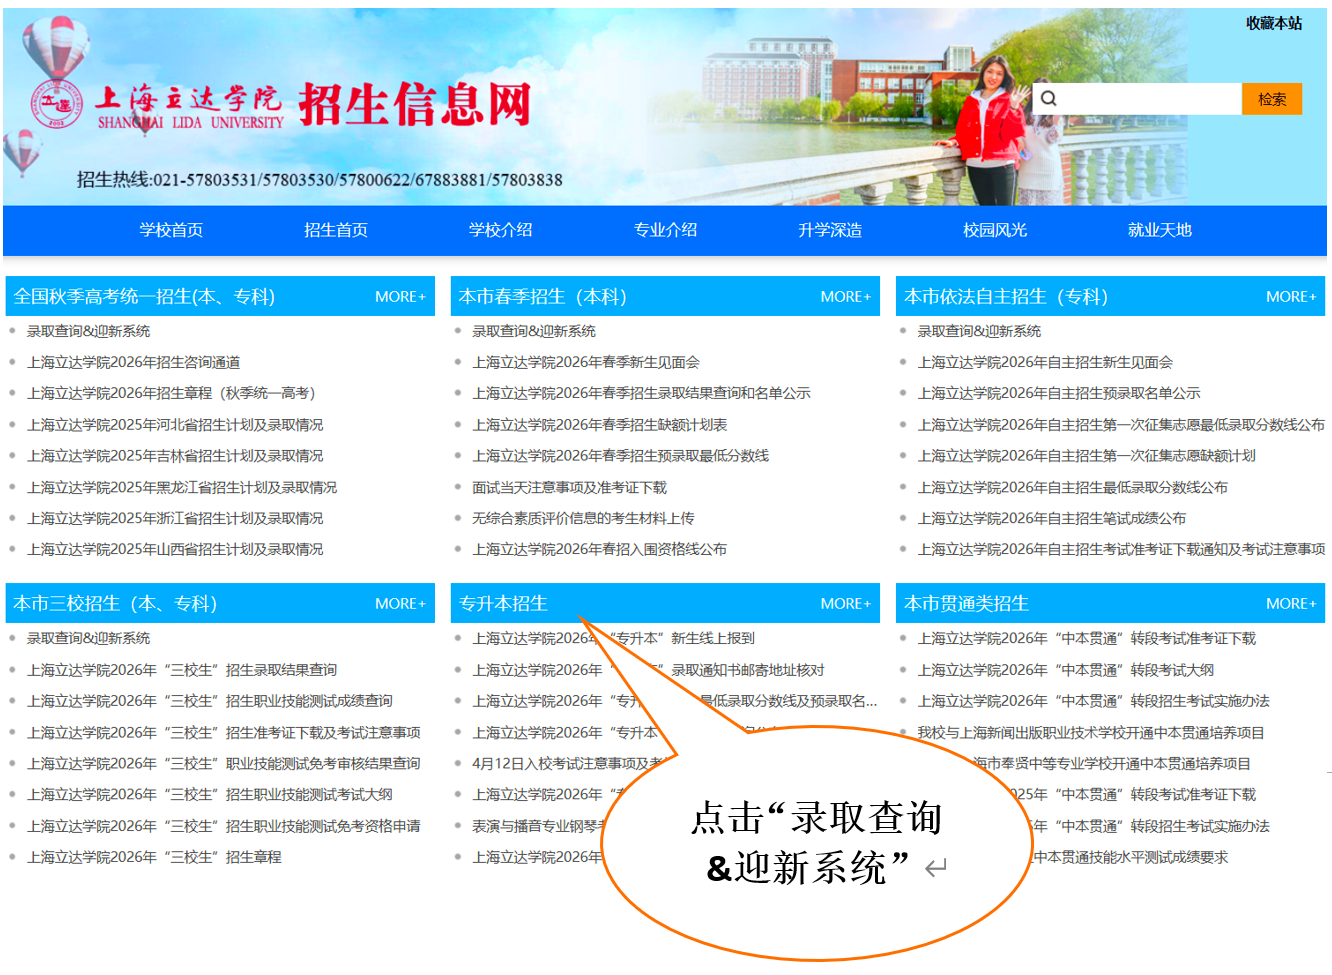Click MORE+ in 专升本招生 section

[x=846, y=604]
